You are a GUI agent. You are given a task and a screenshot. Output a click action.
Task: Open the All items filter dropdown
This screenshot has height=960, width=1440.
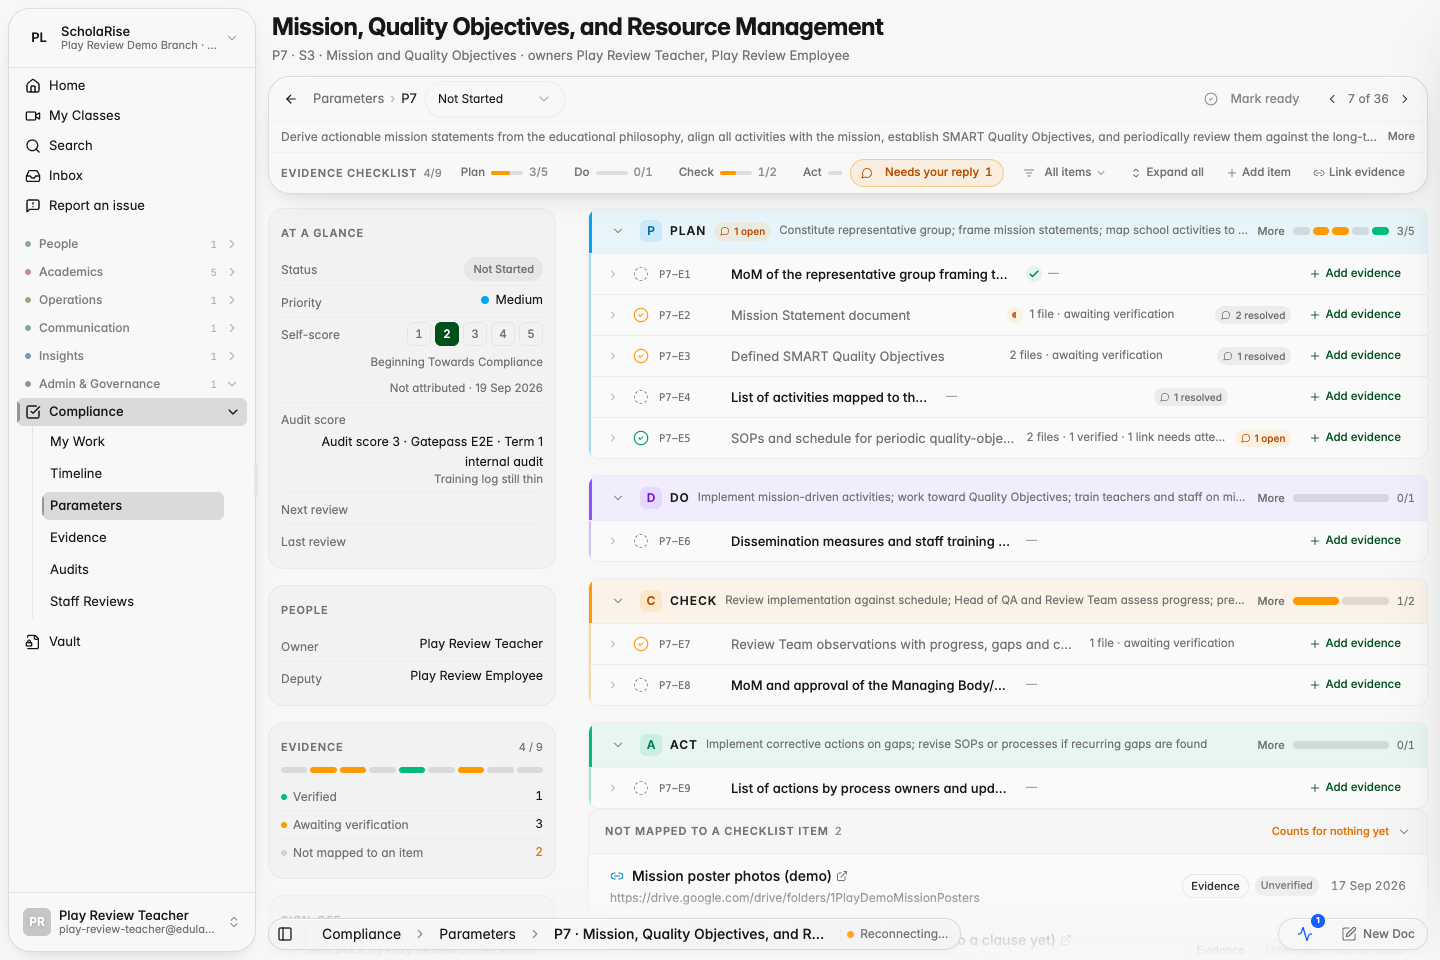(x=1064, y=173)
